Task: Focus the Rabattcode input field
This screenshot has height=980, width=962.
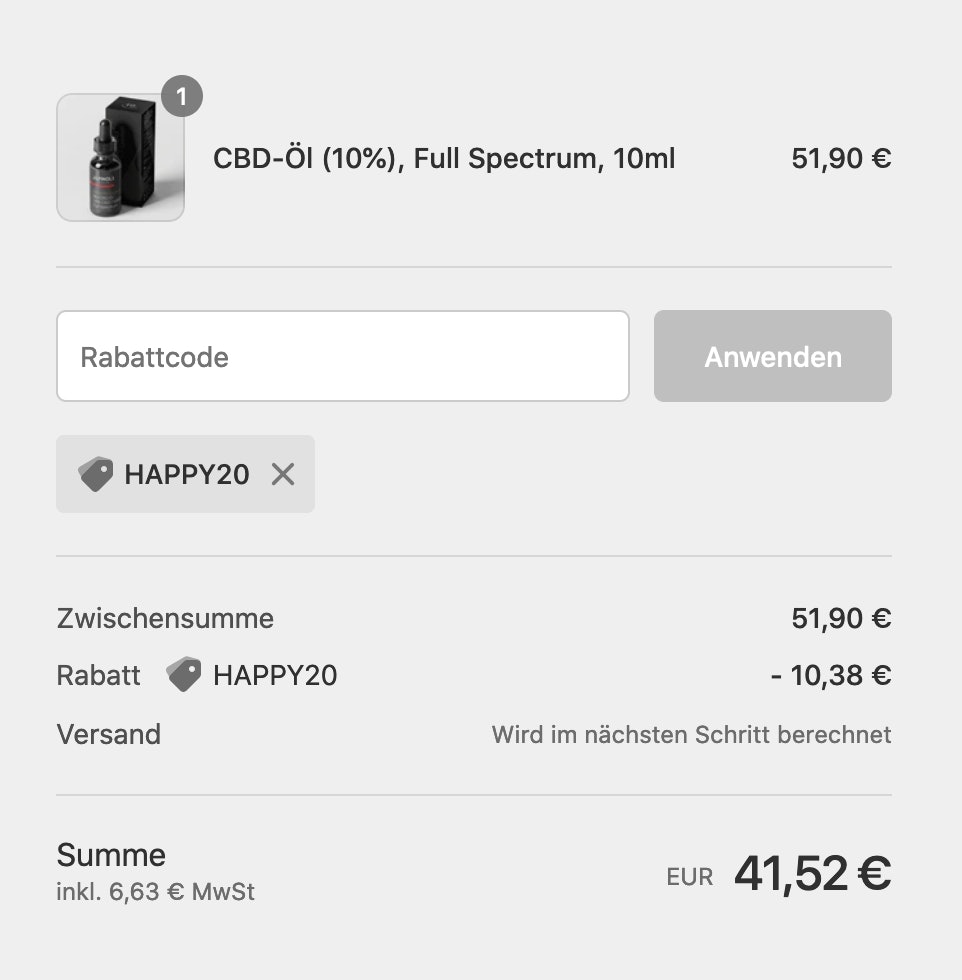Action: point(342,357)
